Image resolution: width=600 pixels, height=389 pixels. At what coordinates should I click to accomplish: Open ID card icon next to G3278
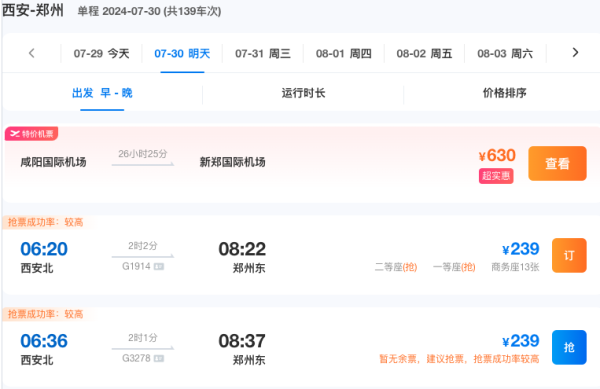point(159,358)
